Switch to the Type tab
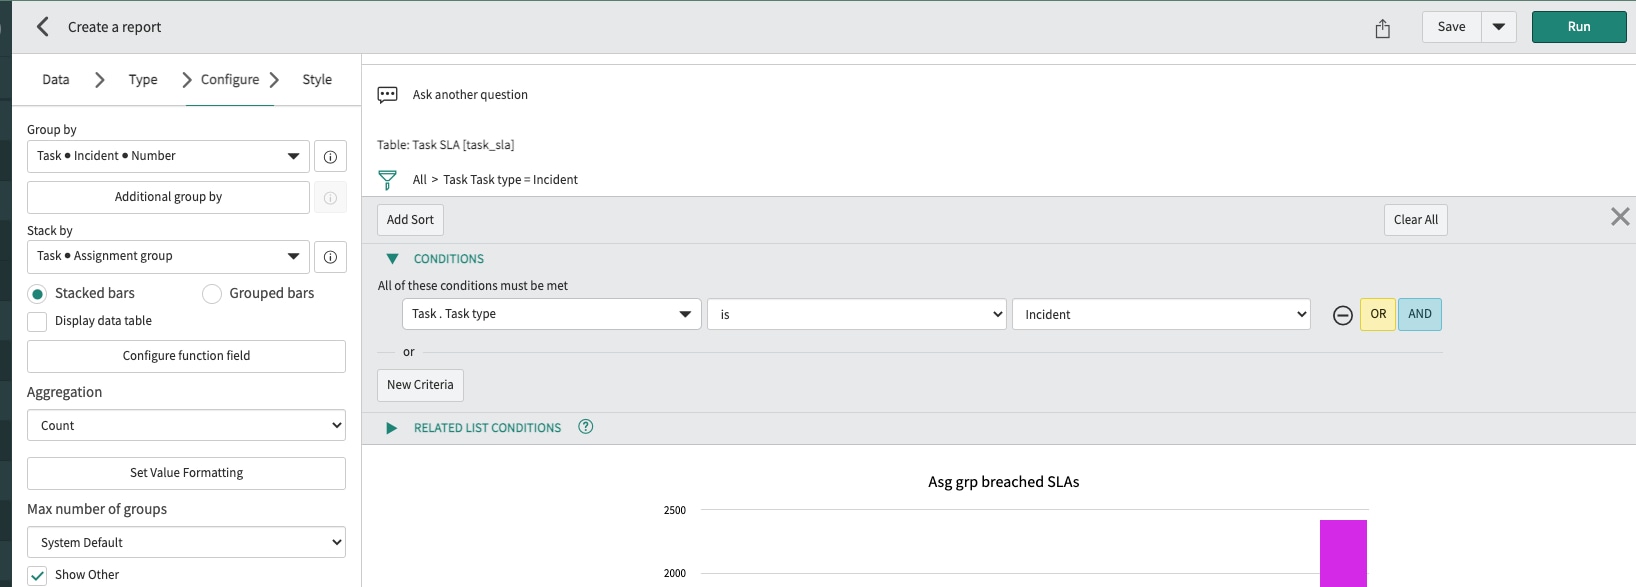The image size is (1636, 587). coord(143,80)
